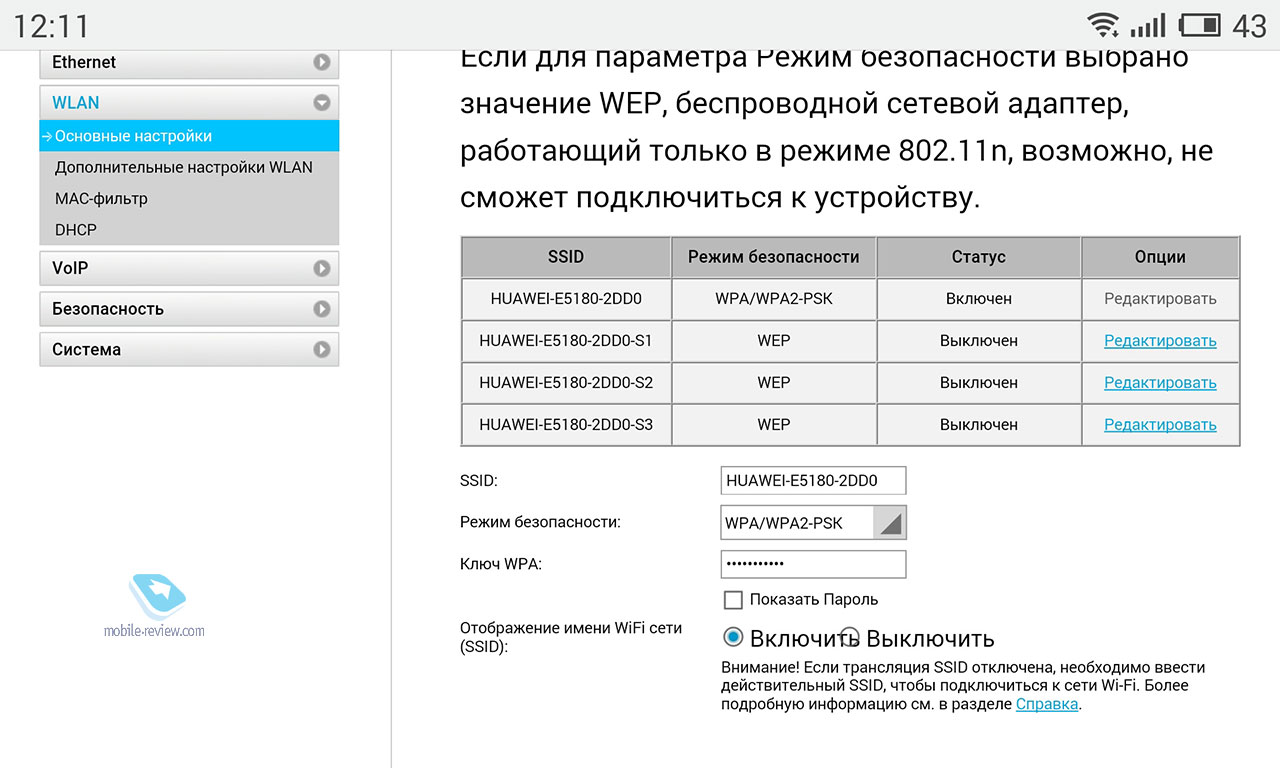The height and width of the screenshot is (768, 1280).
Task: Select Основные настройки in WLAN menu
Action: coord(189,136)
